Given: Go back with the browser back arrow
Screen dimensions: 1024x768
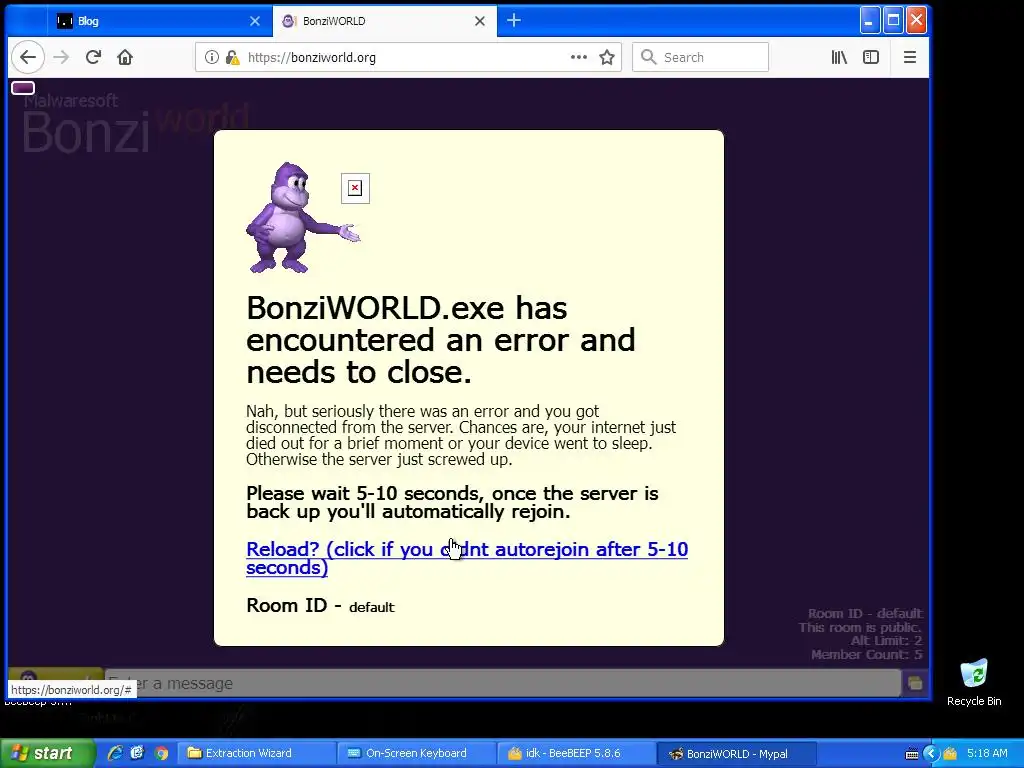Looking at the screenshot, I should pos(27,57).
